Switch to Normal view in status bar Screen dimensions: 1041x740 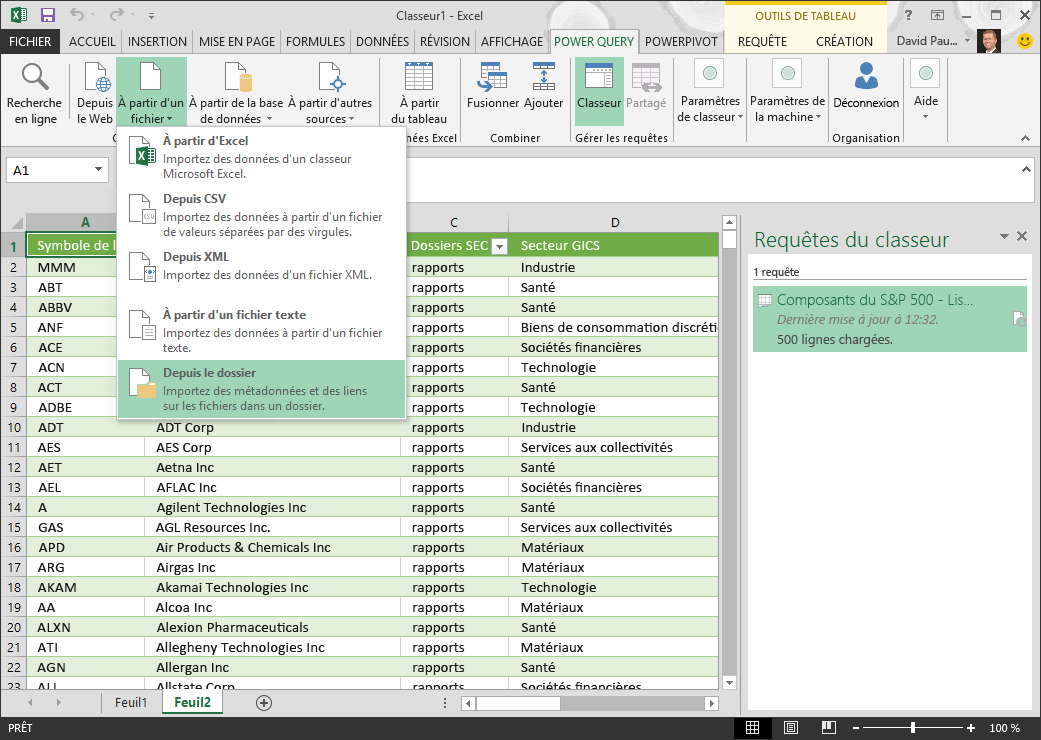pos(753,728)
